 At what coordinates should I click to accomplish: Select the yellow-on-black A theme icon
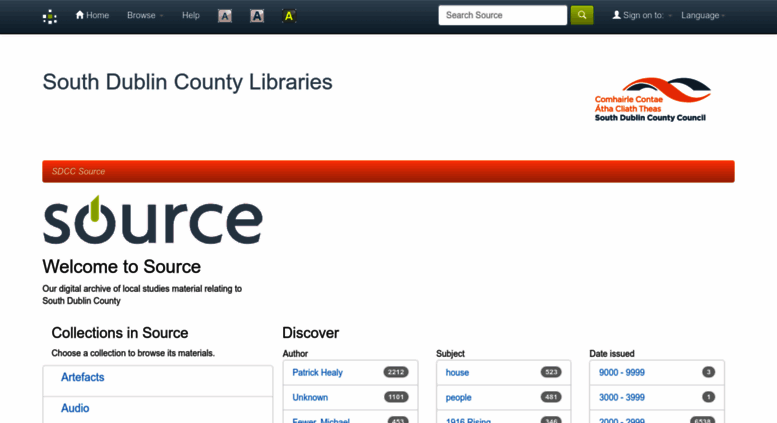coord(289,16)
